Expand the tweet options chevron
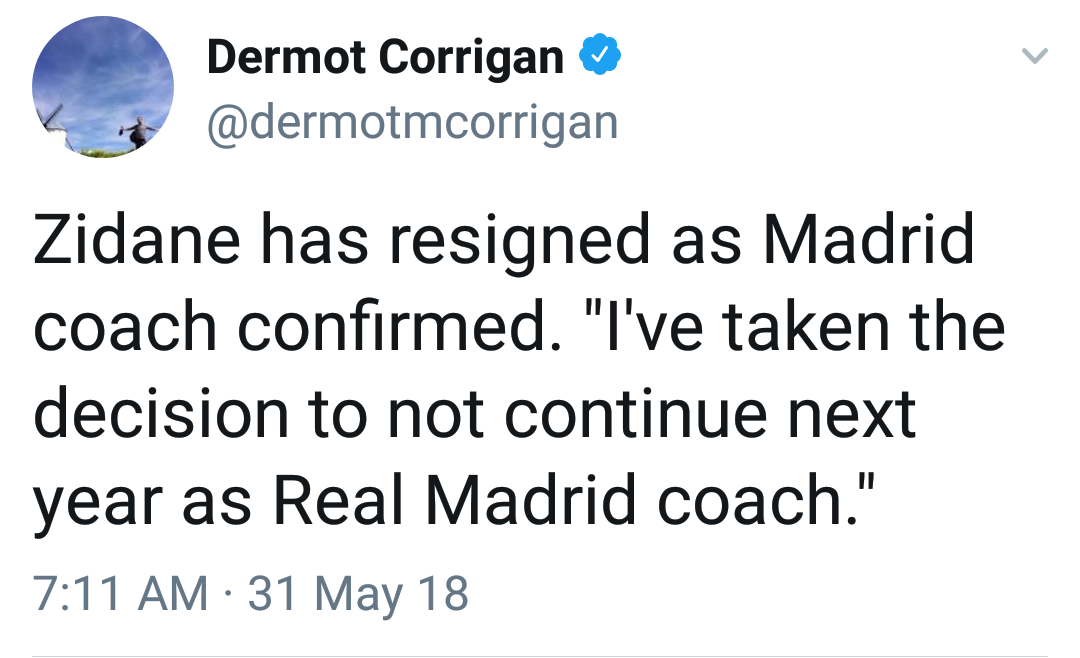 (x=1034, y=58)
